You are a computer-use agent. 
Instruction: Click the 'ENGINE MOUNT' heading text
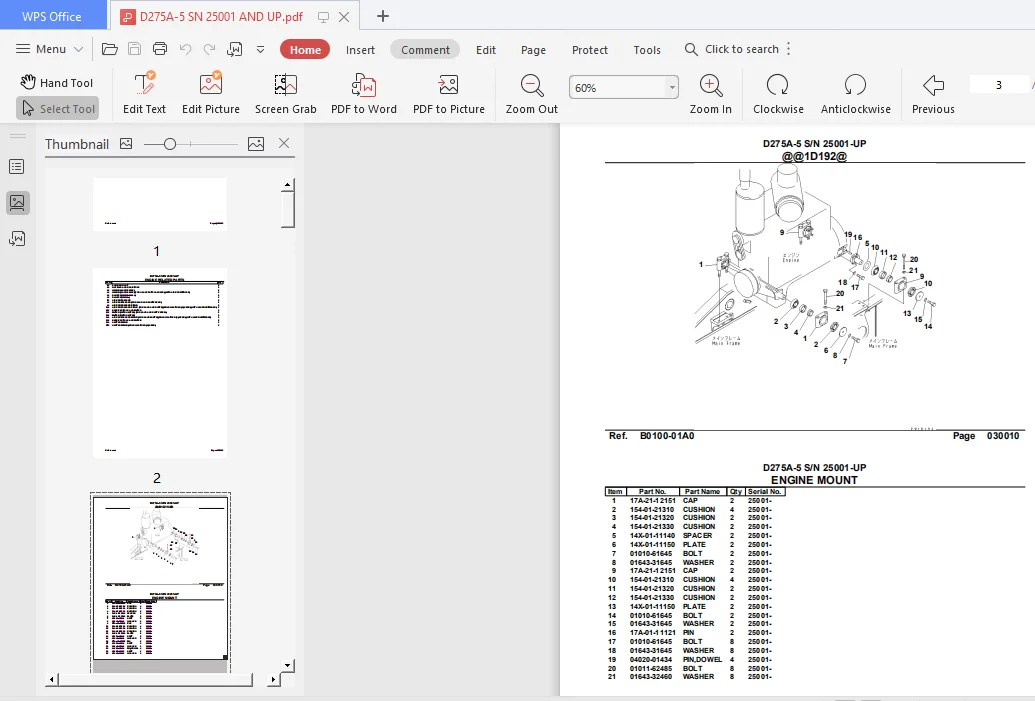pyautogui.click(x=814, y=480)
